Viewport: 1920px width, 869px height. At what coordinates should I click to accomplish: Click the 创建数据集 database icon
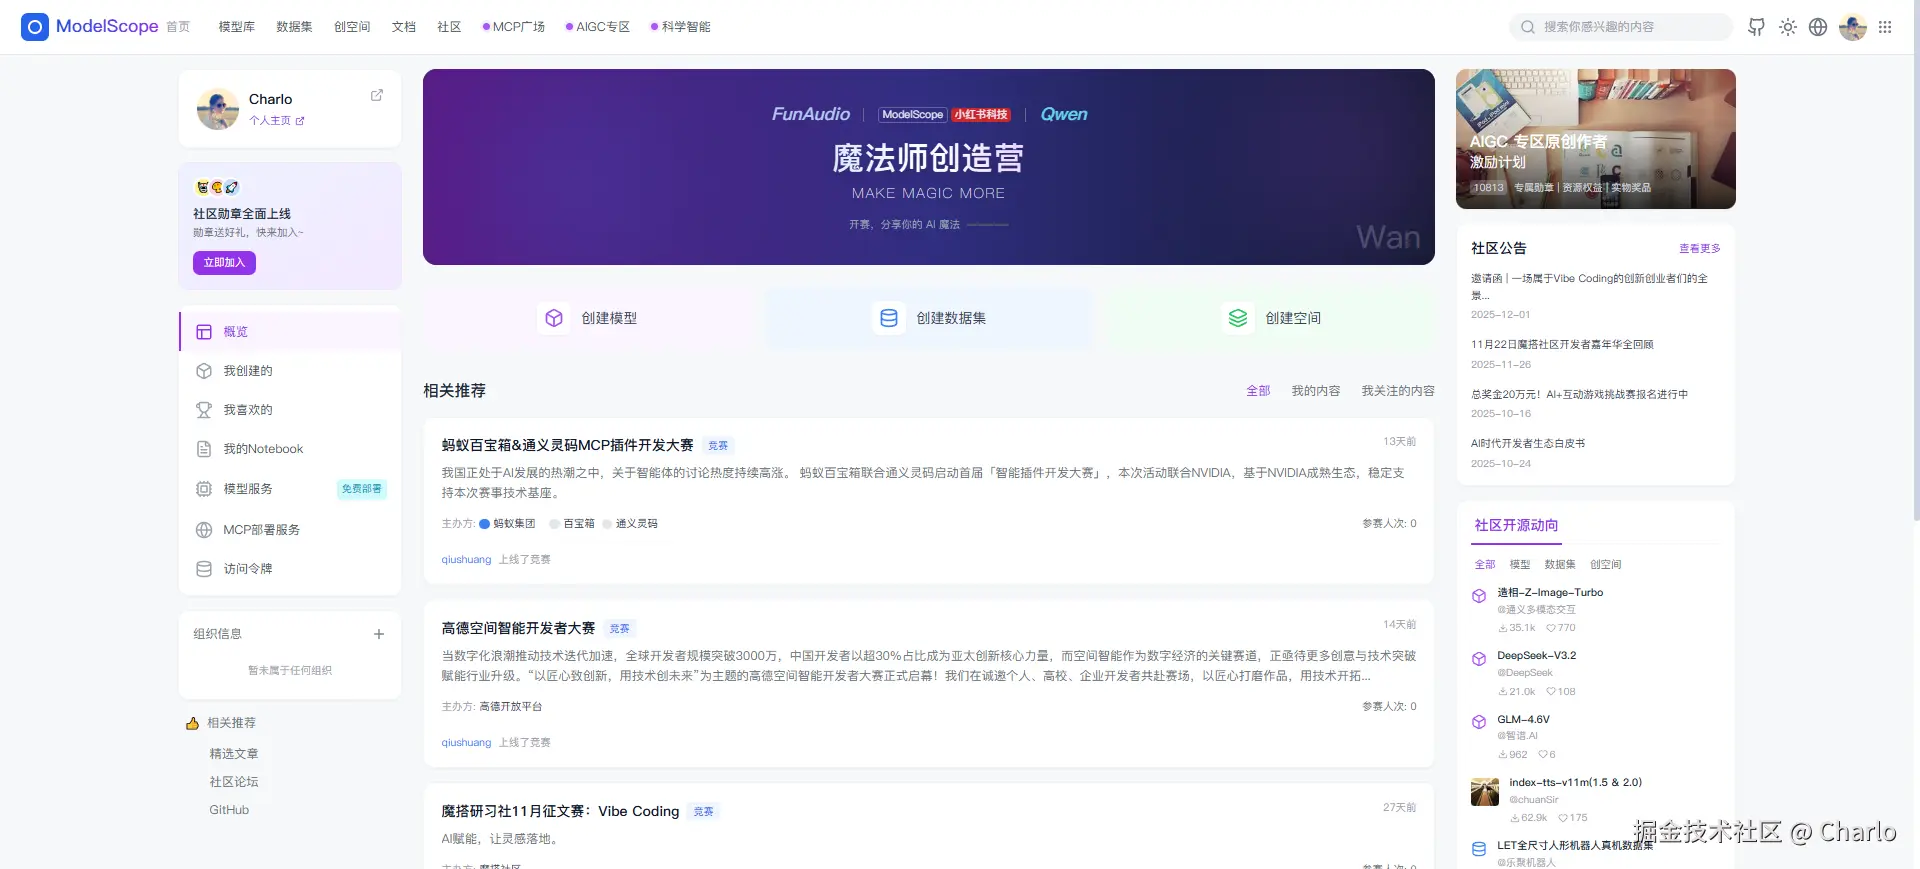tap(888, 318)
